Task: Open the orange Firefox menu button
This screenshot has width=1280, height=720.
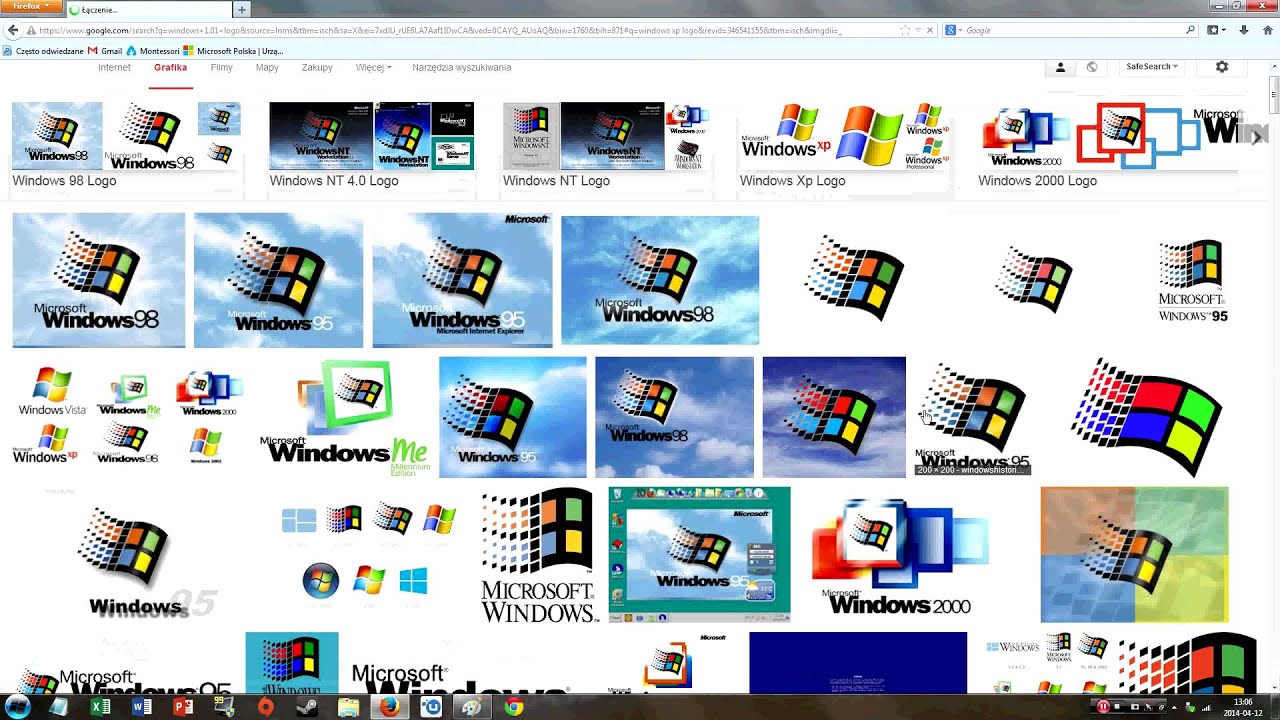Action: point(31,6)
